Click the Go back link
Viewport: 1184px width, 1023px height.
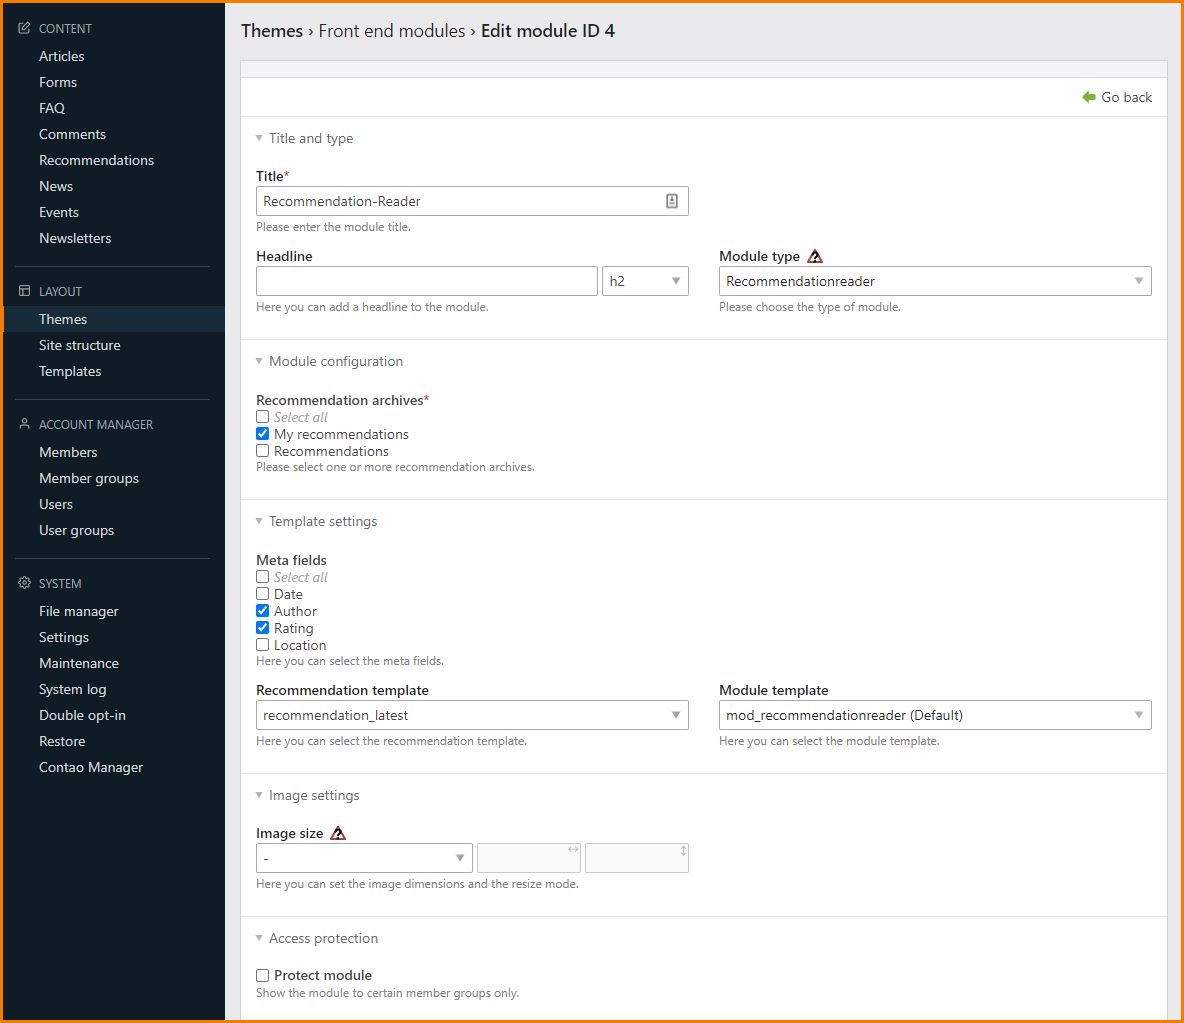click(1126, 97)
